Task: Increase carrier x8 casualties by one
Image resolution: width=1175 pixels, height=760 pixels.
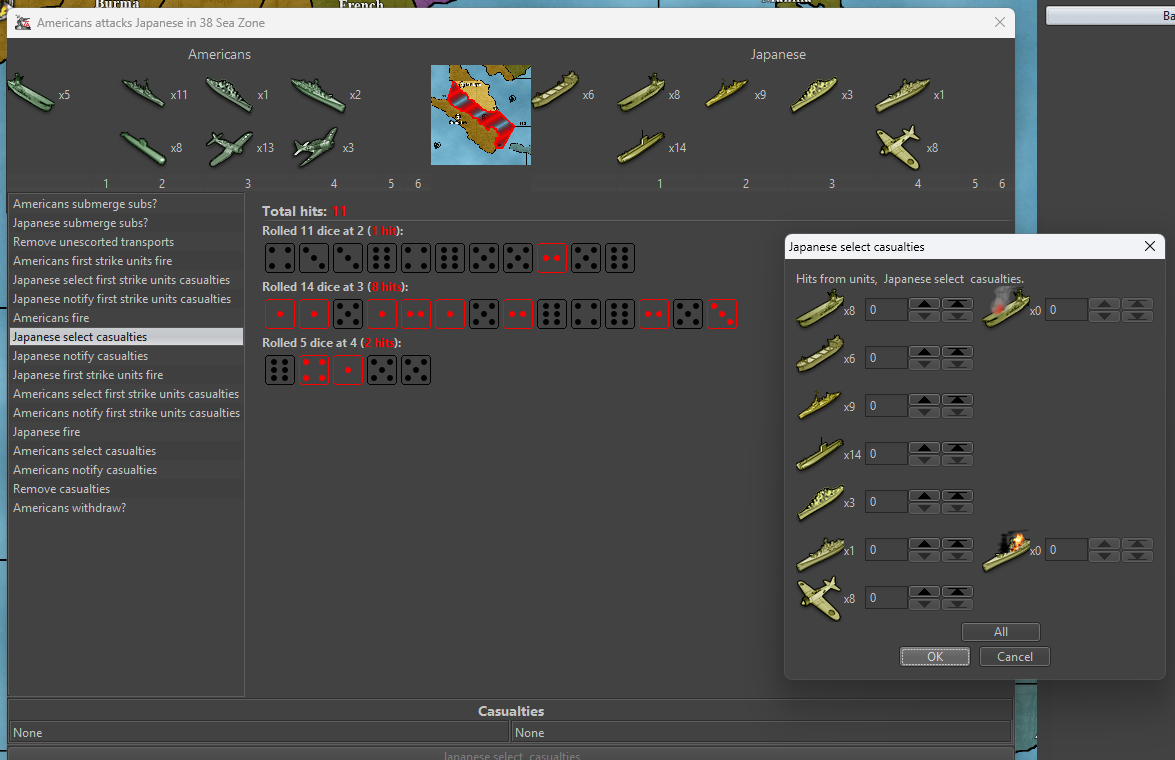Action: tap(925, 304)
